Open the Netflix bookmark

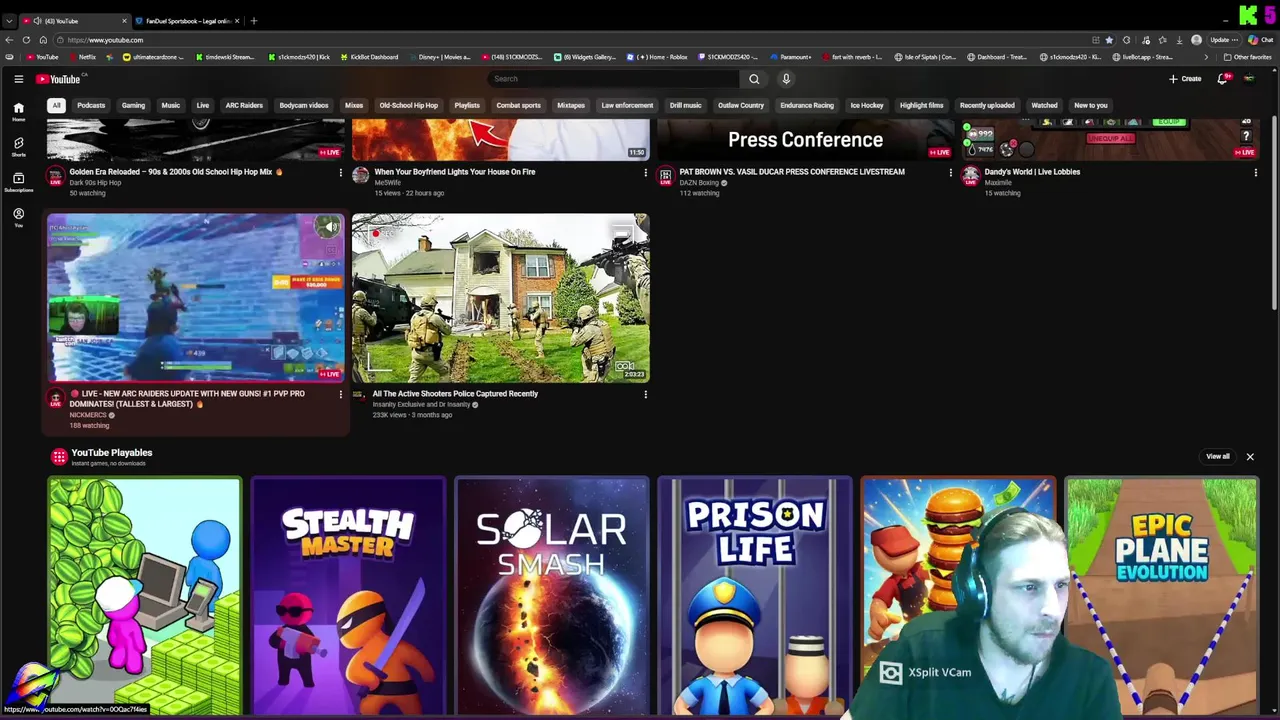tap(82, 57)
